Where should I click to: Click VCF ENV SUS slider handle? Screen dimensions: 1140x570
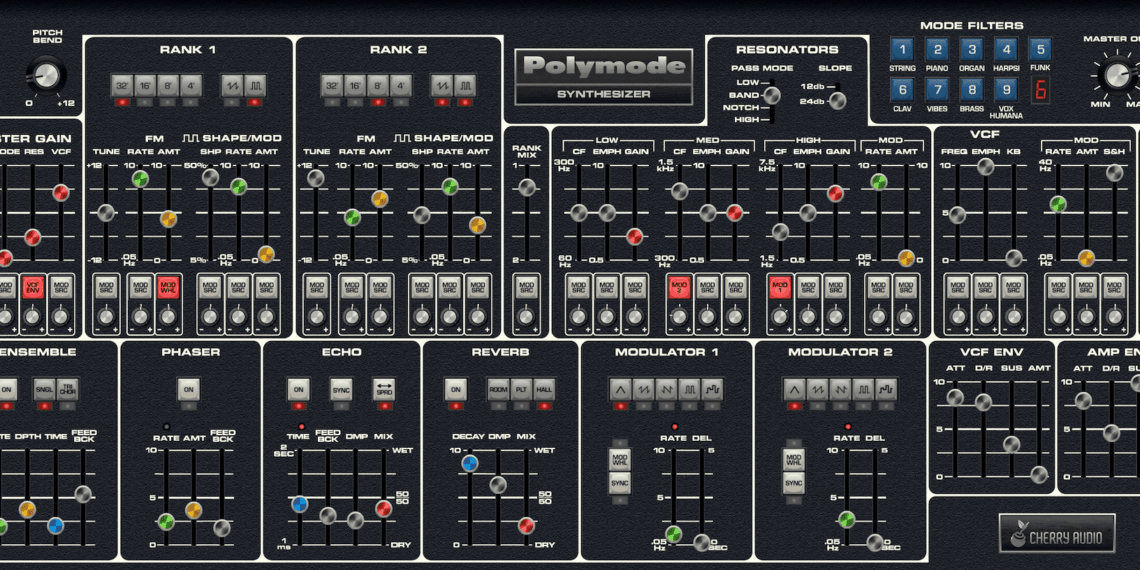pyautogui.click(x=1011, y=444)
